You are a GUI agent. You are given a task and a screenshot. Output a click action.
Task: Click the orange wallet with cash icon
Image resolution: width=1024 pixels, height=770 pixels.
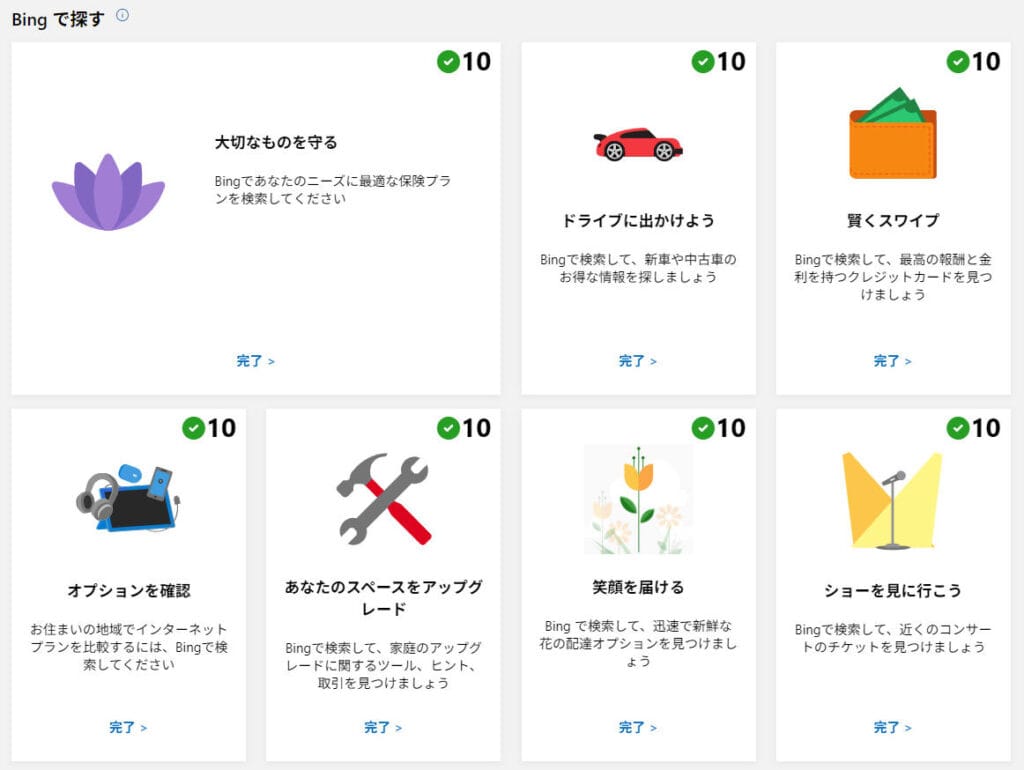coord(892,134)
